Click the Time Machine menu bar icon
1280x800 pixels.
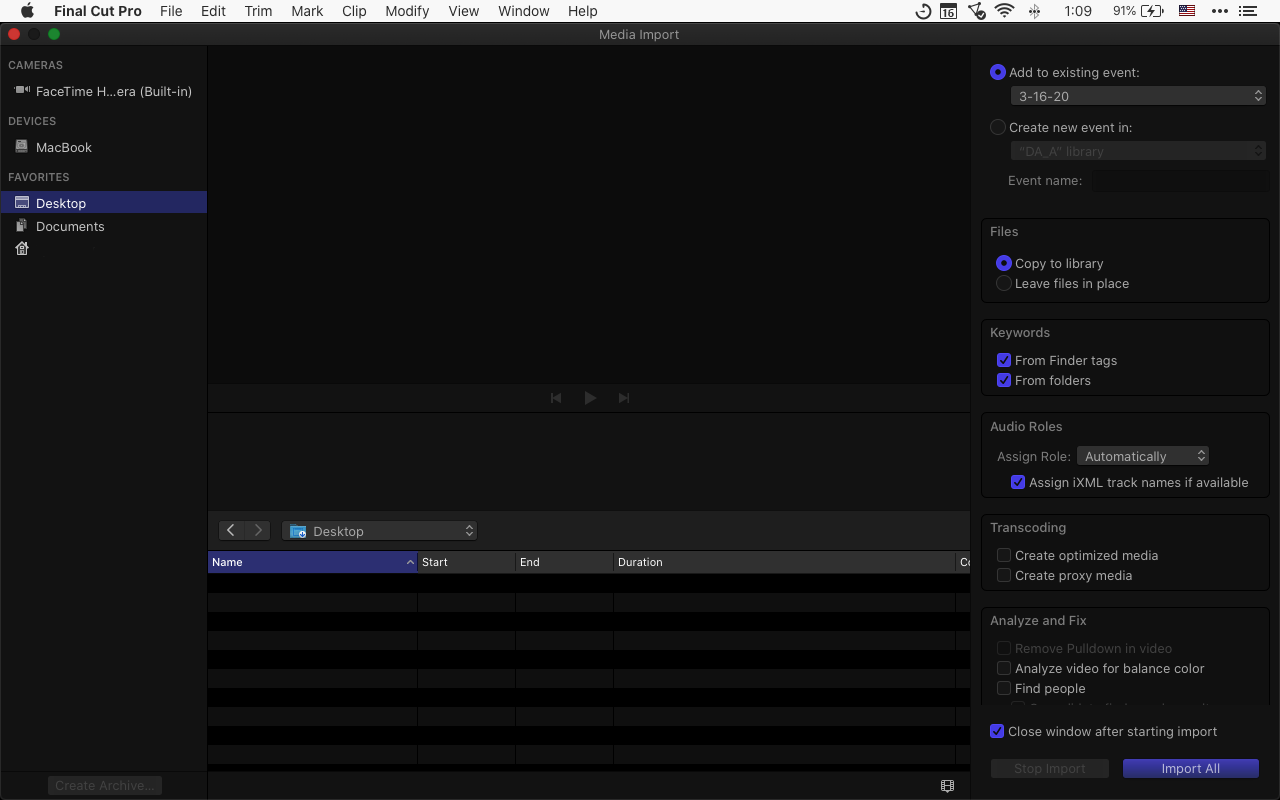(x=923, y=11)
